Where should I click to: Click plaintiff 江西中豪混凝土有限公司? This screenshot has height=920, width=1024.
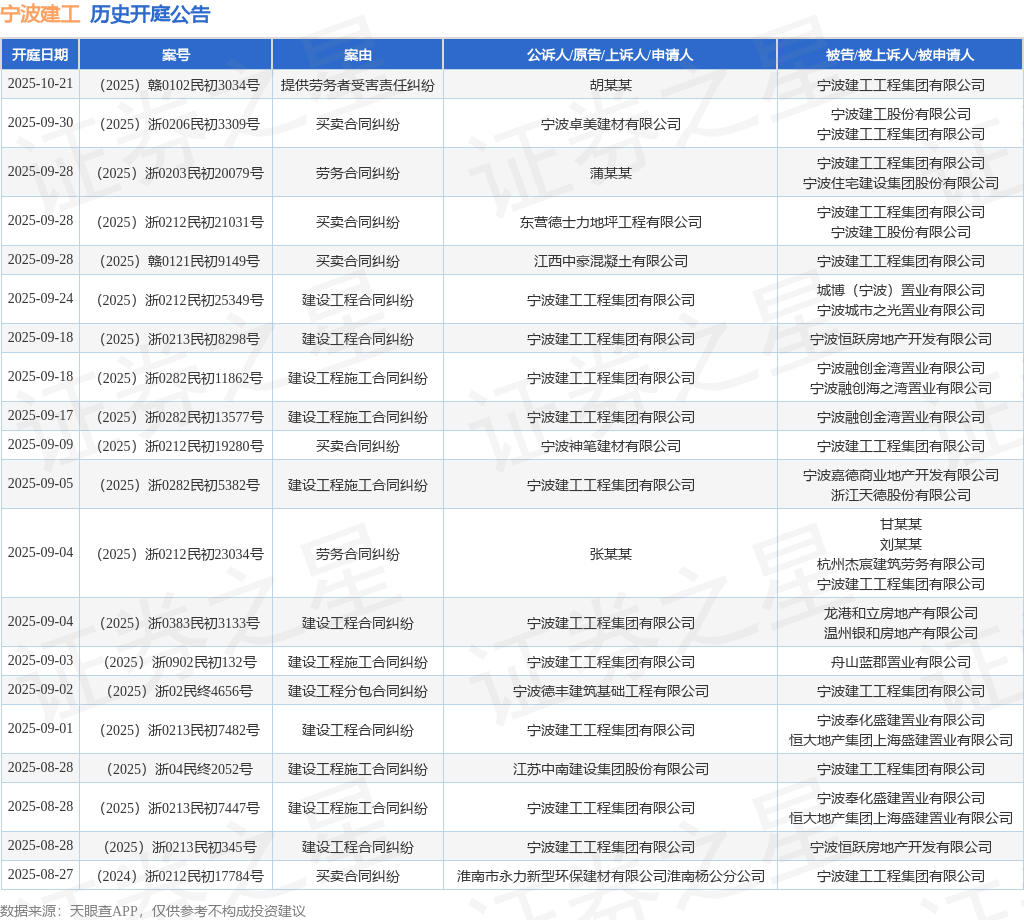(610, 261)
